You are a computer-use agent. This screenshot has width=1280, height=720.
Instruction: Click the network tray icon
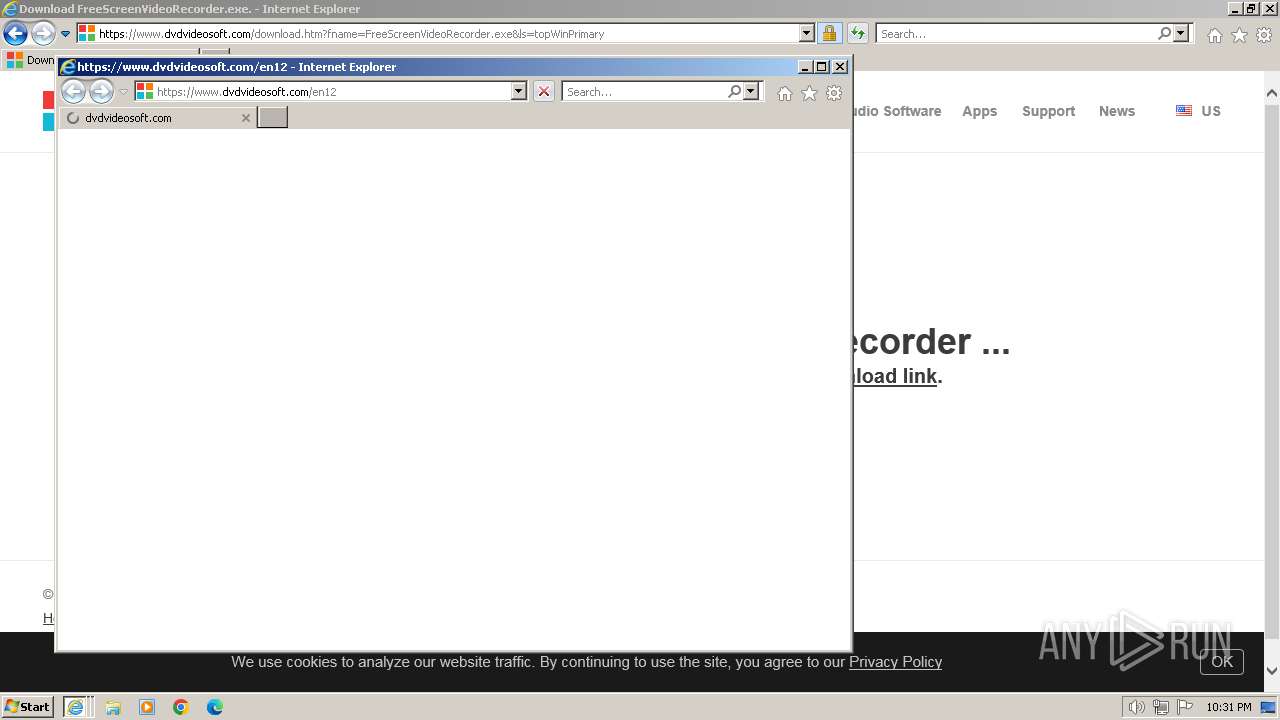pos(1161,707)
